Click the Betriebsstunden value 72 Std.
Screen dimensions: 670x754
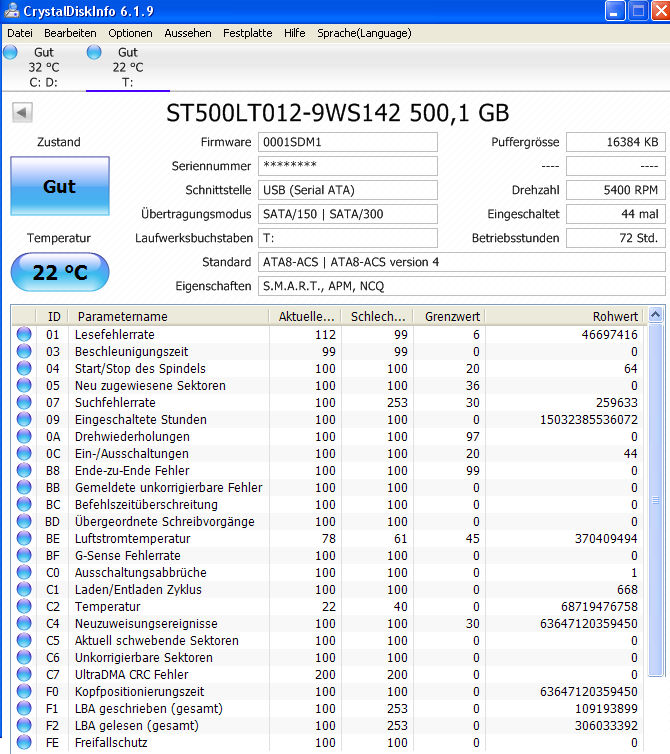click(616, 238)
